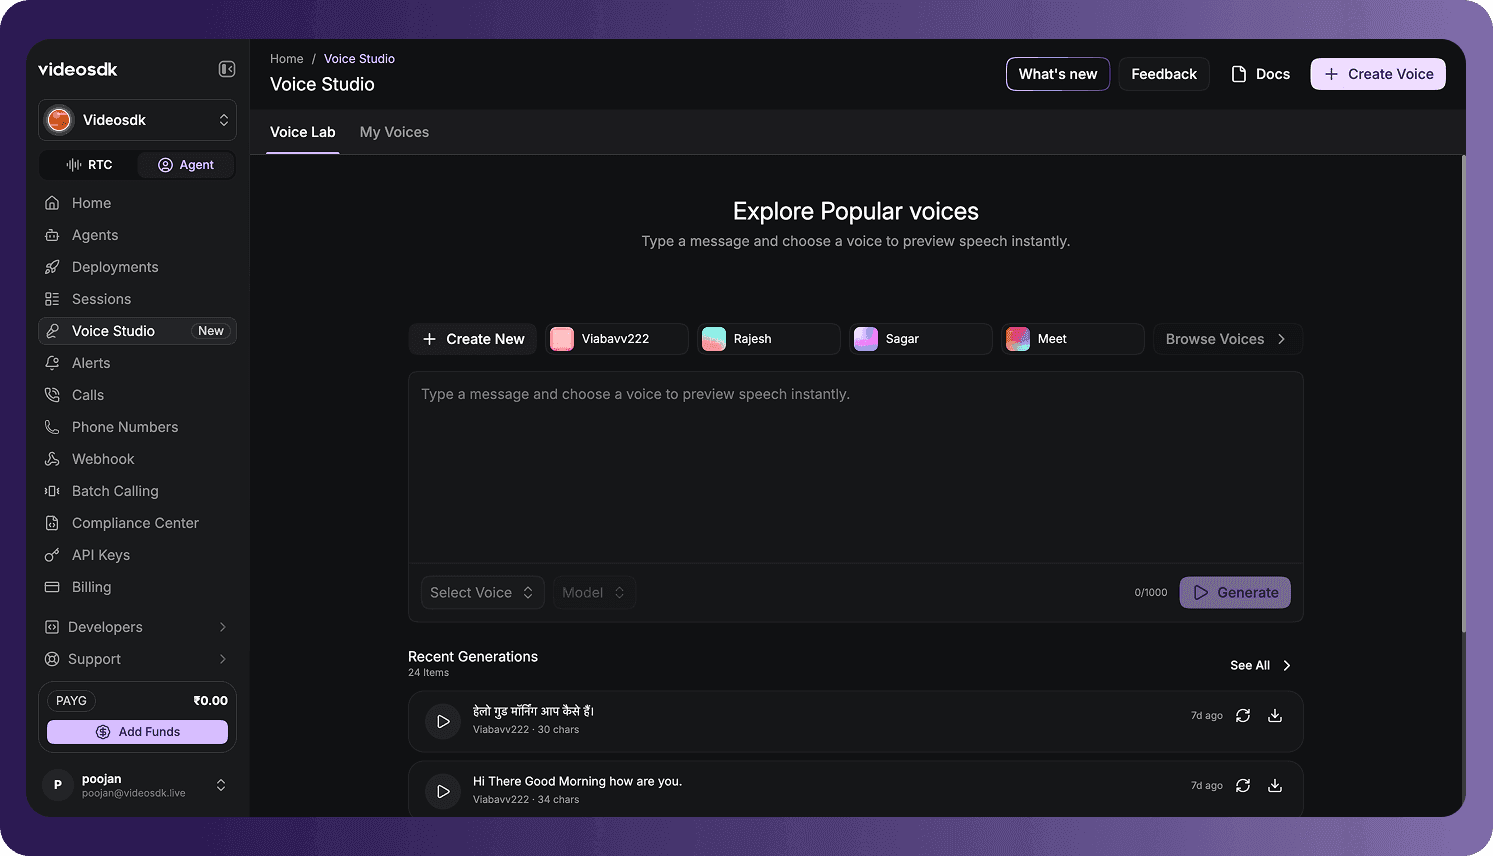Open Sessions in the sidebar
Viewport: 1493px width, 856px height.
coord(137,299)
